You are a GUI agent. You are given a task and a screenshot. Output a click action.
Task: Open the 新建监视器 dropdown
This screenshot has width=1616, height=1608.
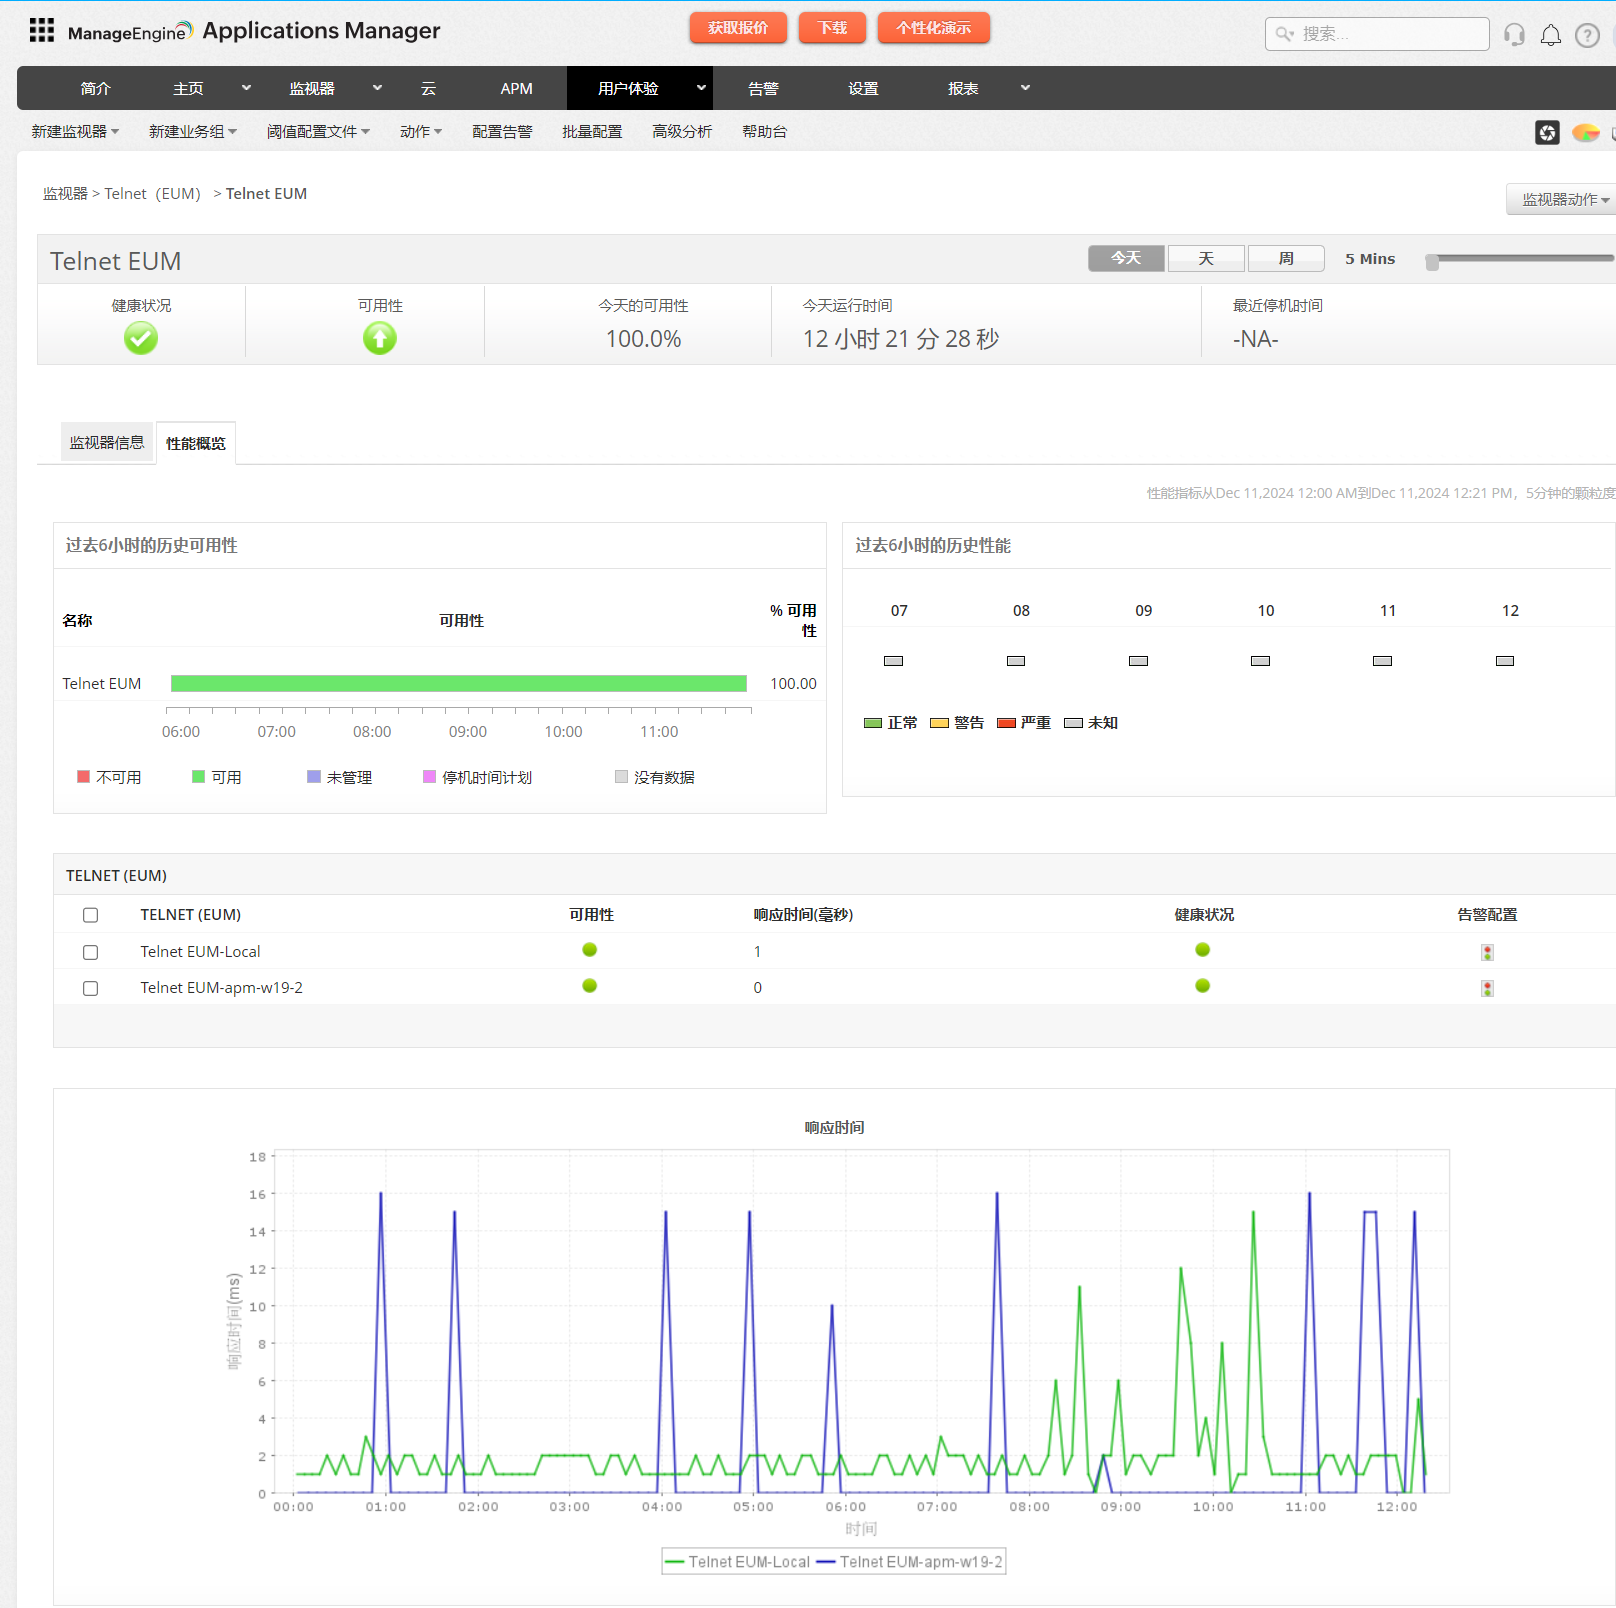click(75, 132)
